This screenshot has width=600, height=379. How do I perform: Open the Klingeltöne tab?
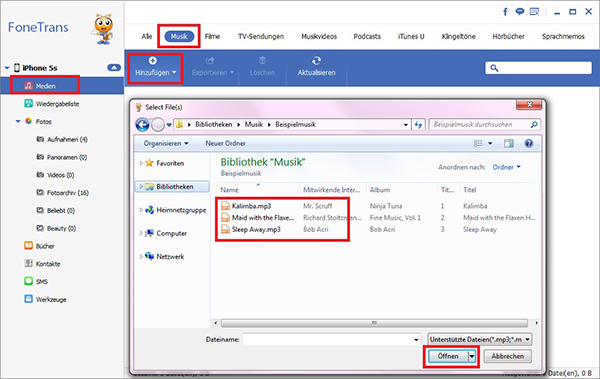point(458,36)
